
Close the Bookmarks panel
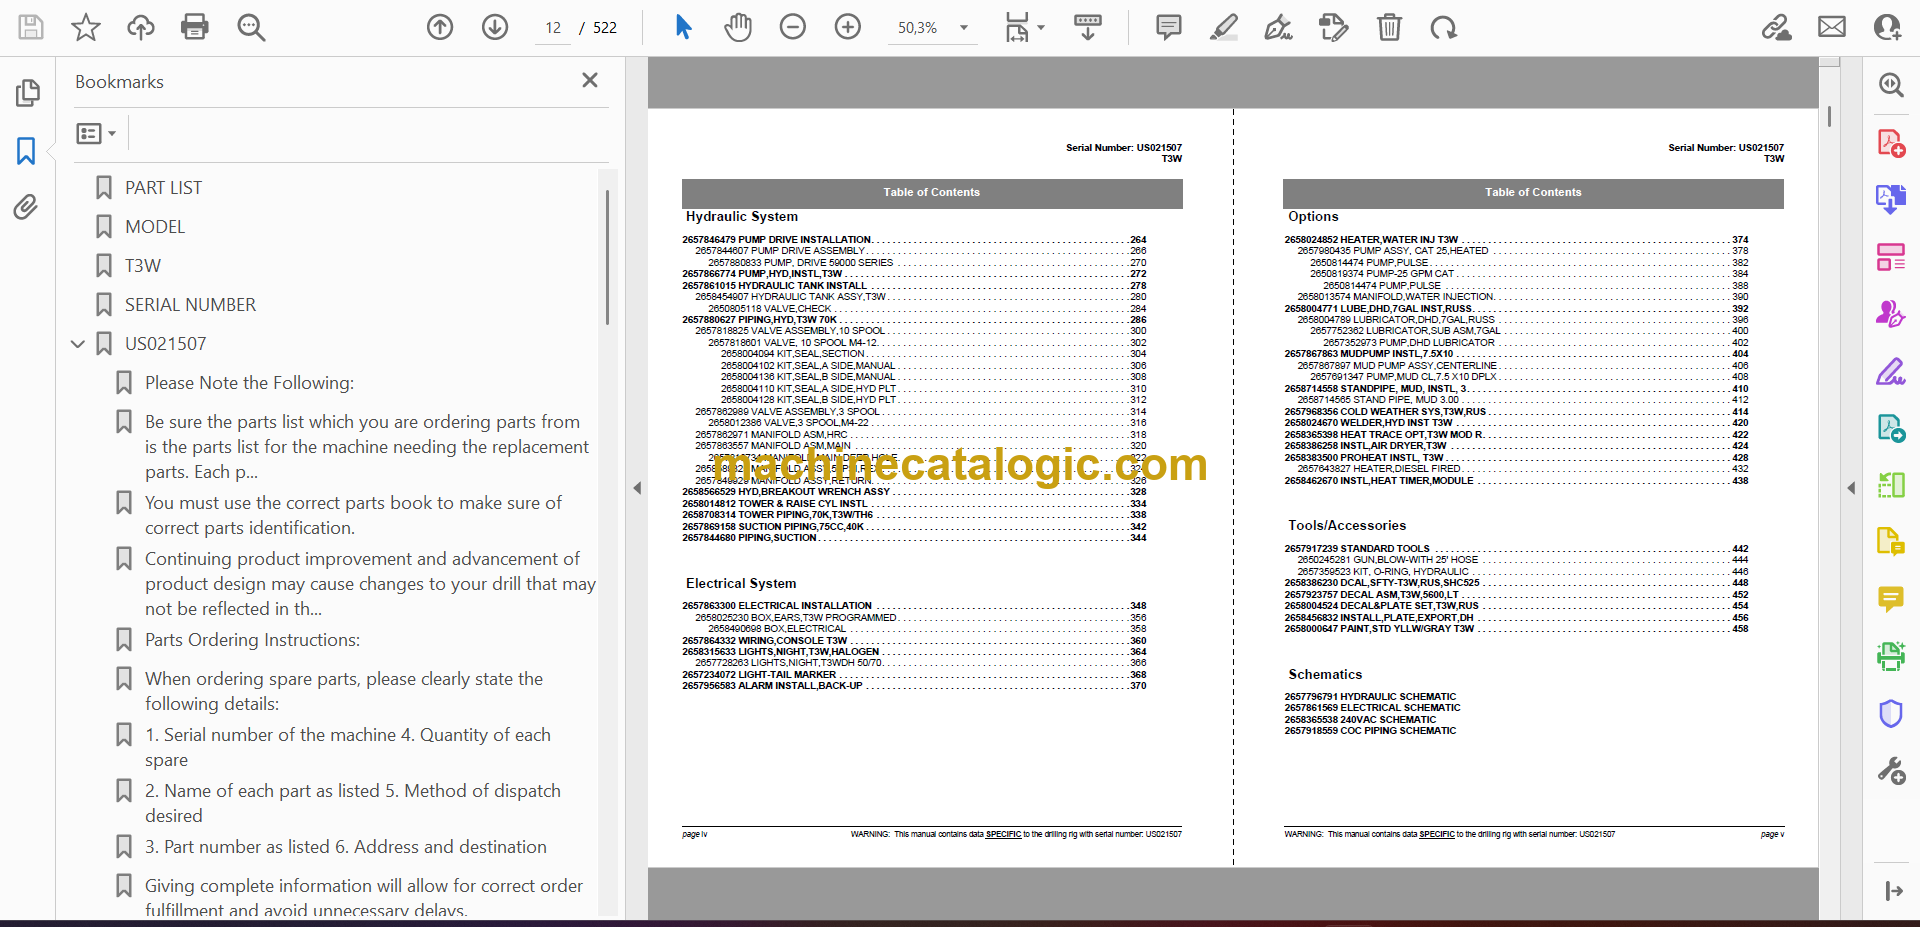click(590, 80)
